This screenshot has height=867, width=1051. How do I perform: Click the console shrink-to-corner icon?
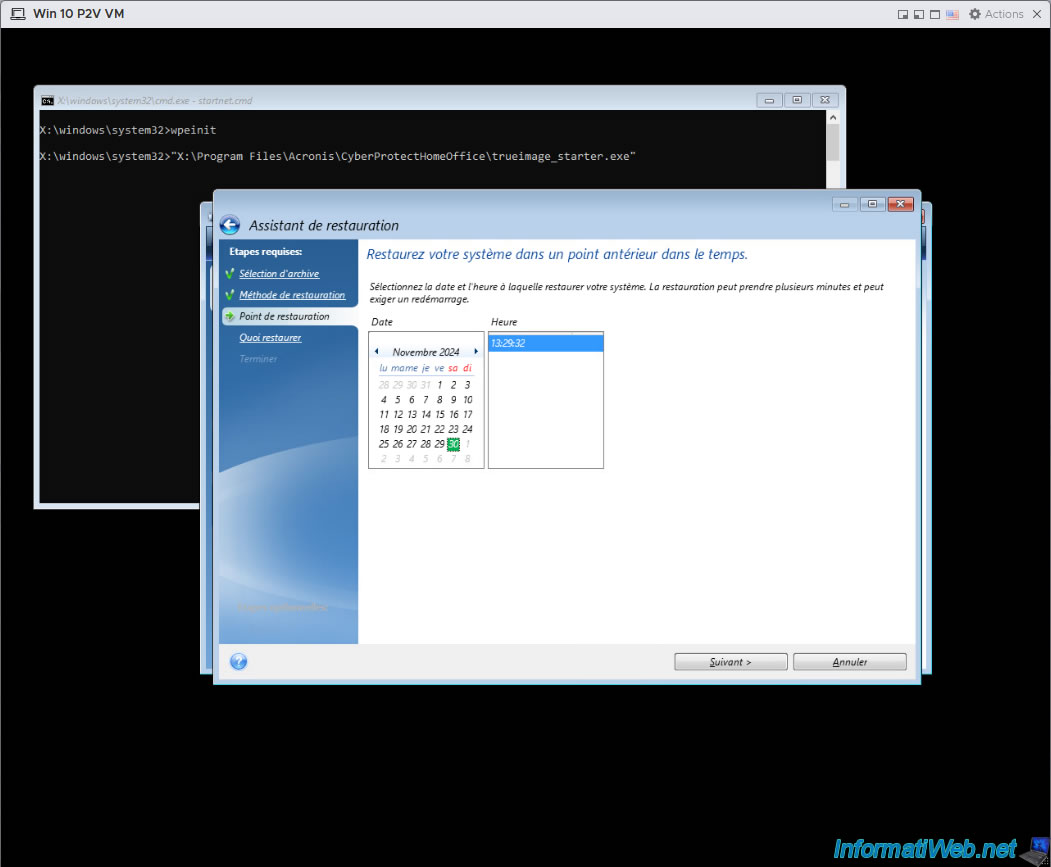coord(903,14)
